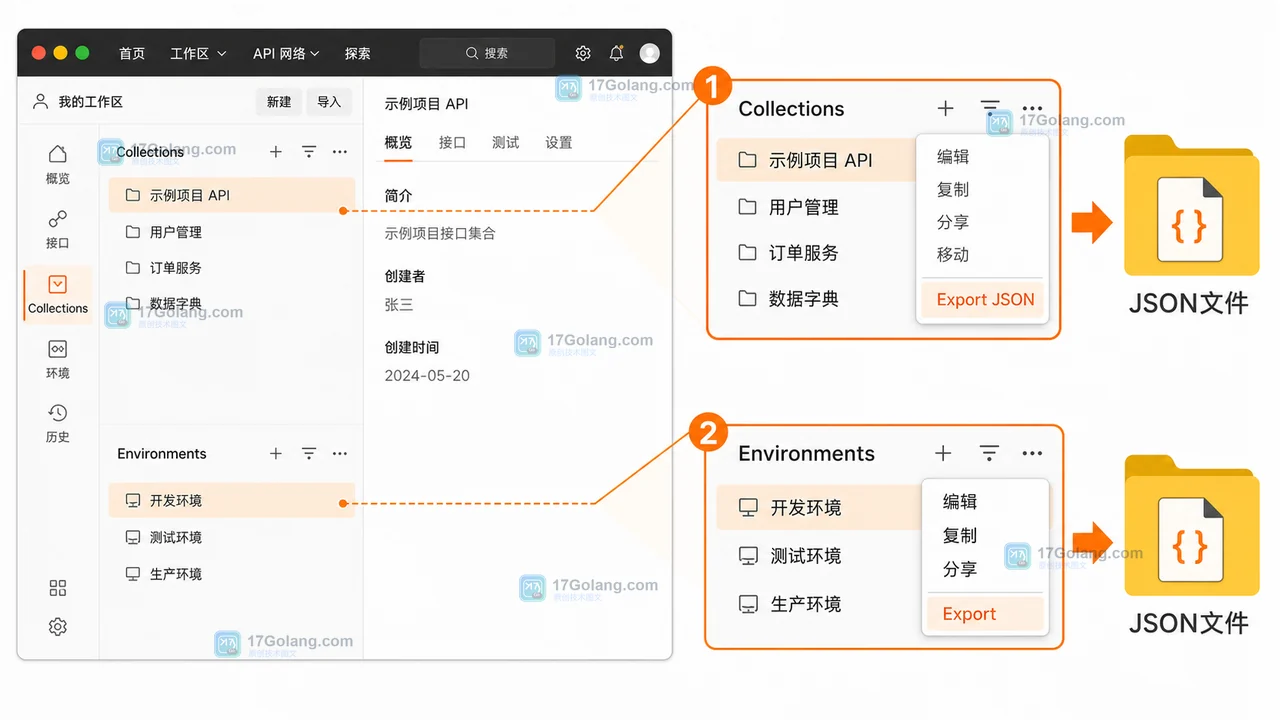Open Environments more options in main window
The width and height of the screenshot is (1280, 720).
click(340, 454)
